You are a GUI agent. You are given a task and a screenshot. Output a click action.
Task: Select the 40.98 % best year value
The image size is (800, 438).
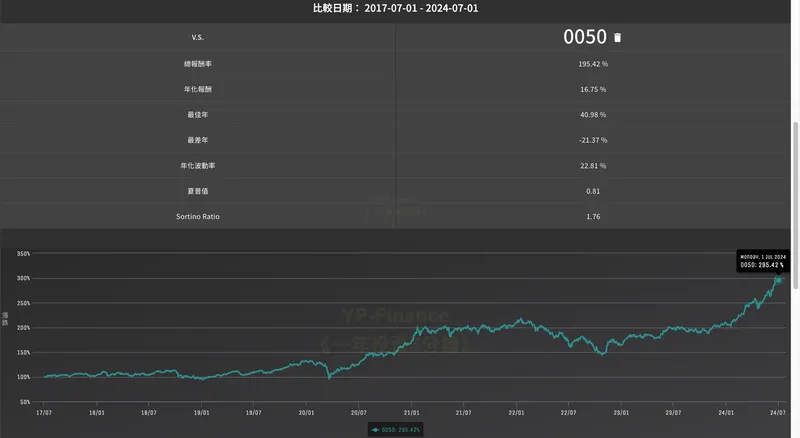(593, 115)
